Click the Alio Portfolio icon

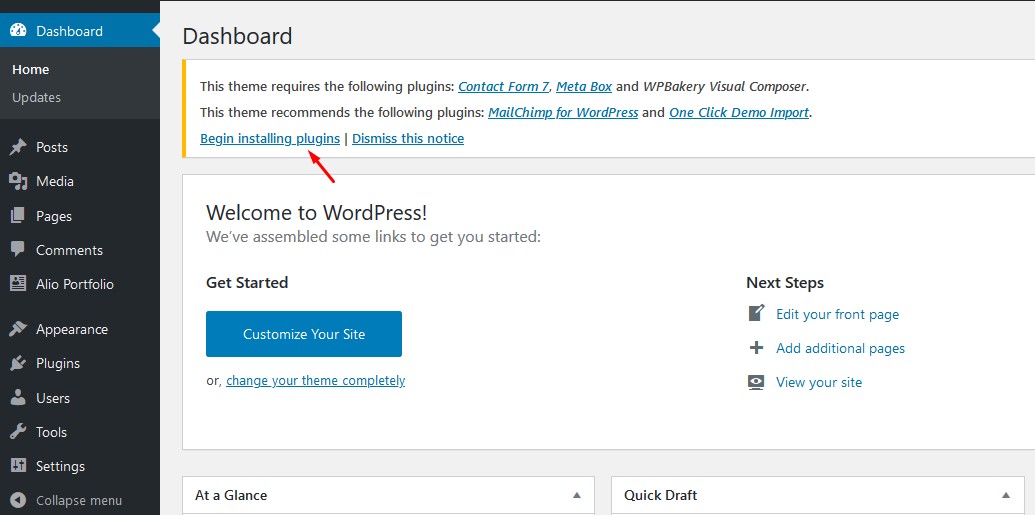18,284
